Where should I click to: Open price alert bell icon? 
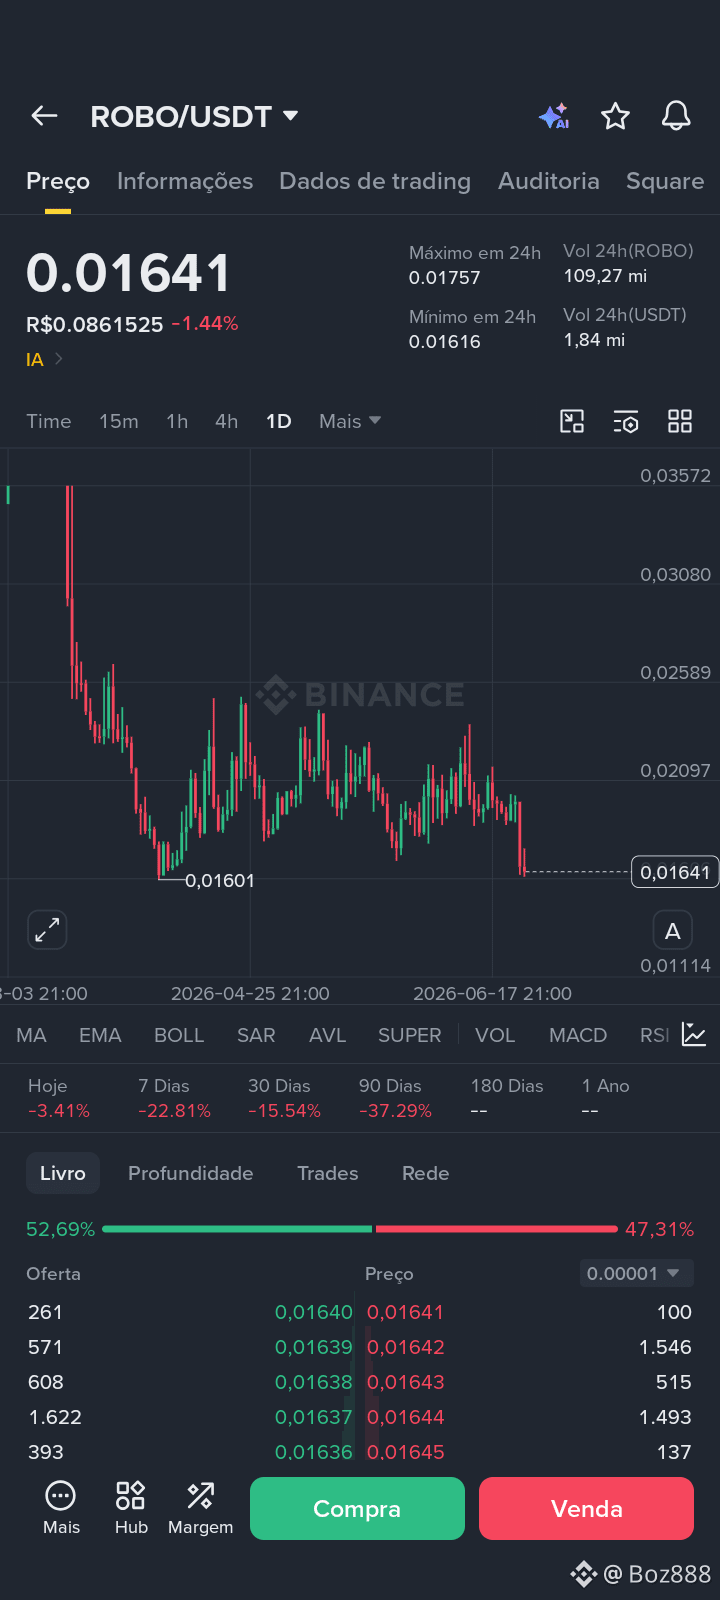point(677,116)
